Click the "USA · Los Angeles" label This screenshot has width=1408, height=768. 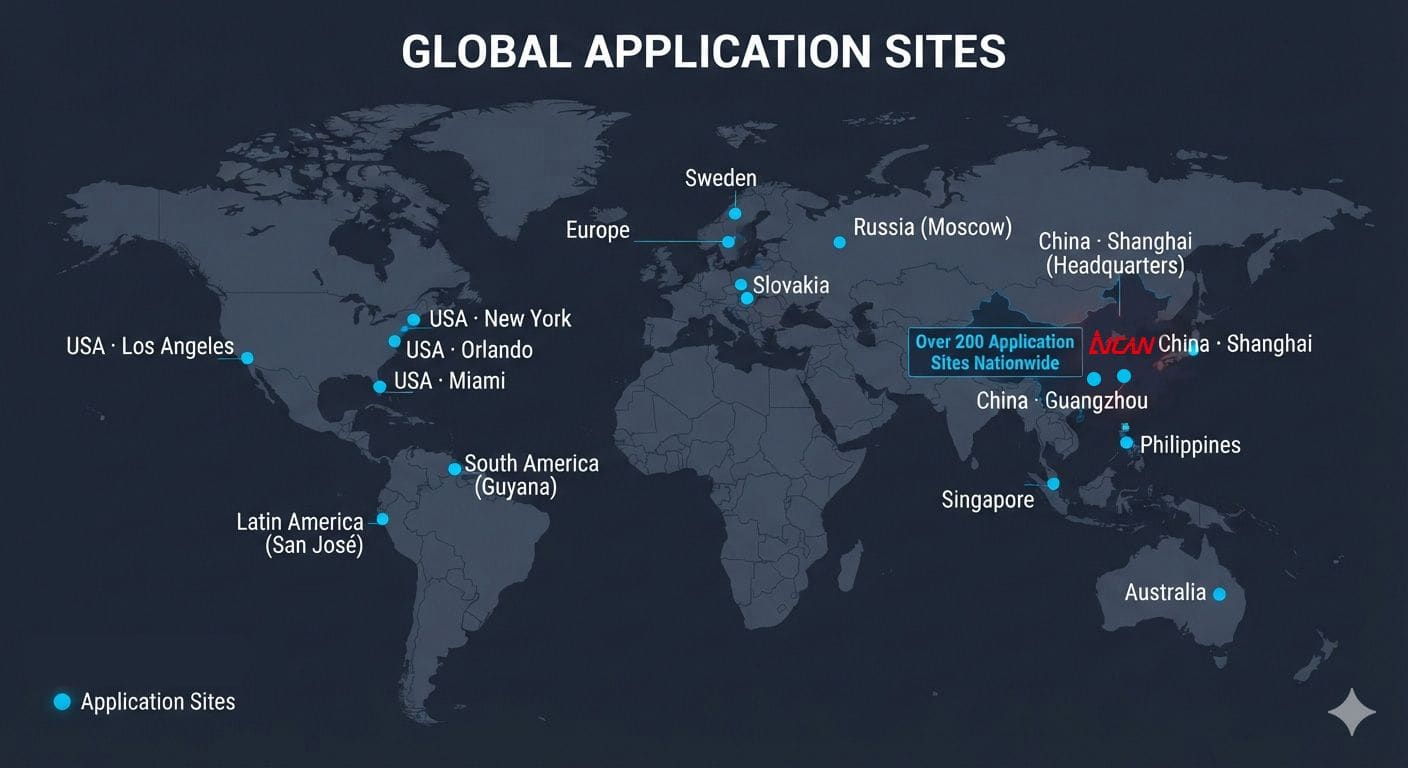coord(150,347)
